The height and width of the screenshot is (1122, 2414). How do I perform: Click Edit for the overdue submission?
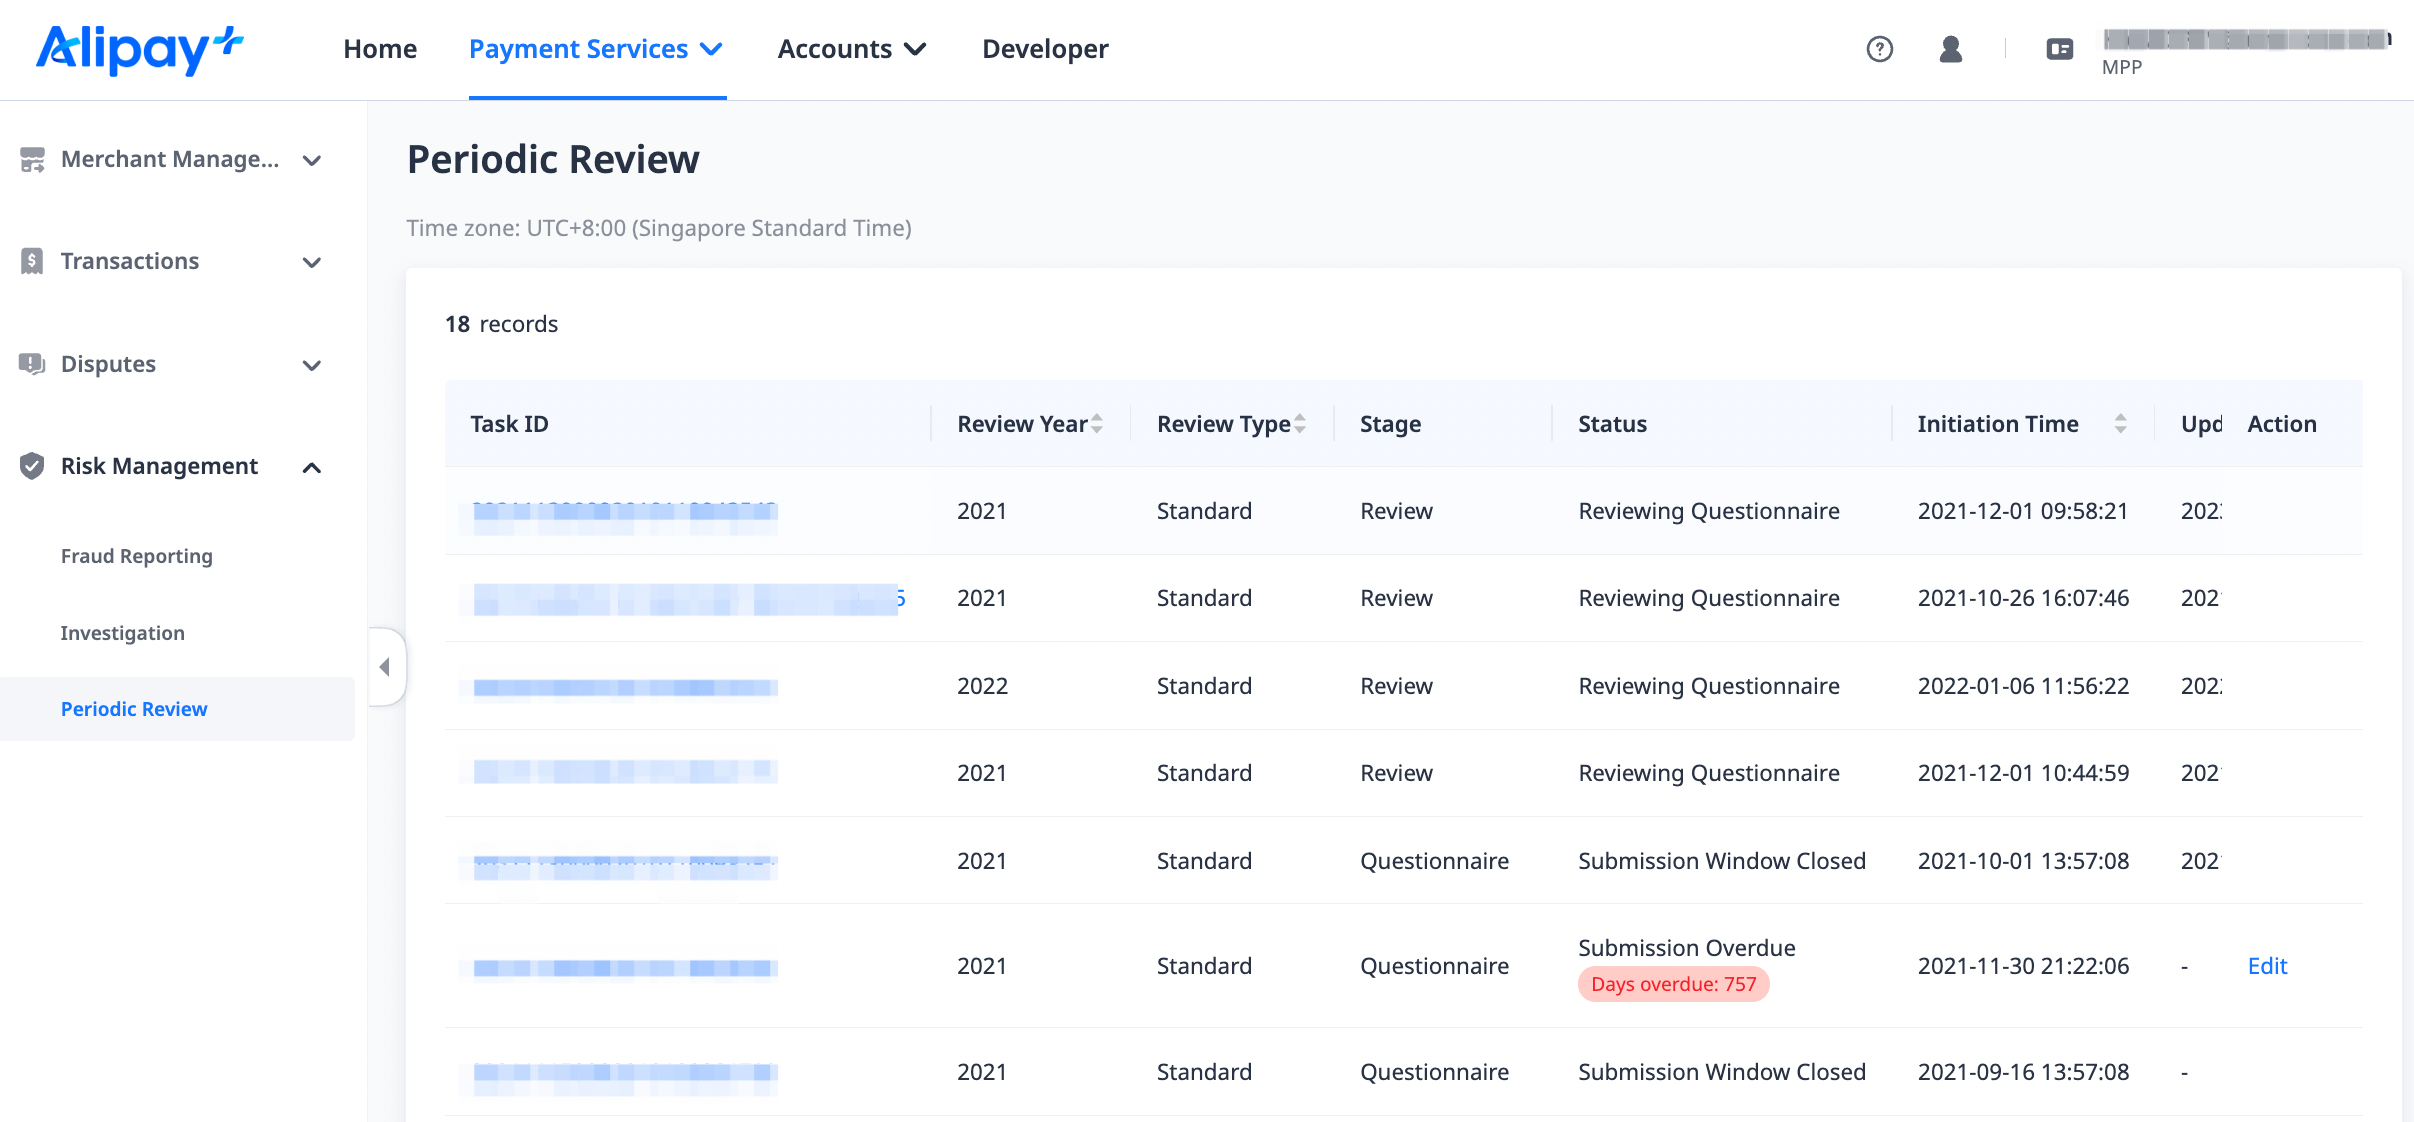(x=2267, y=966)
